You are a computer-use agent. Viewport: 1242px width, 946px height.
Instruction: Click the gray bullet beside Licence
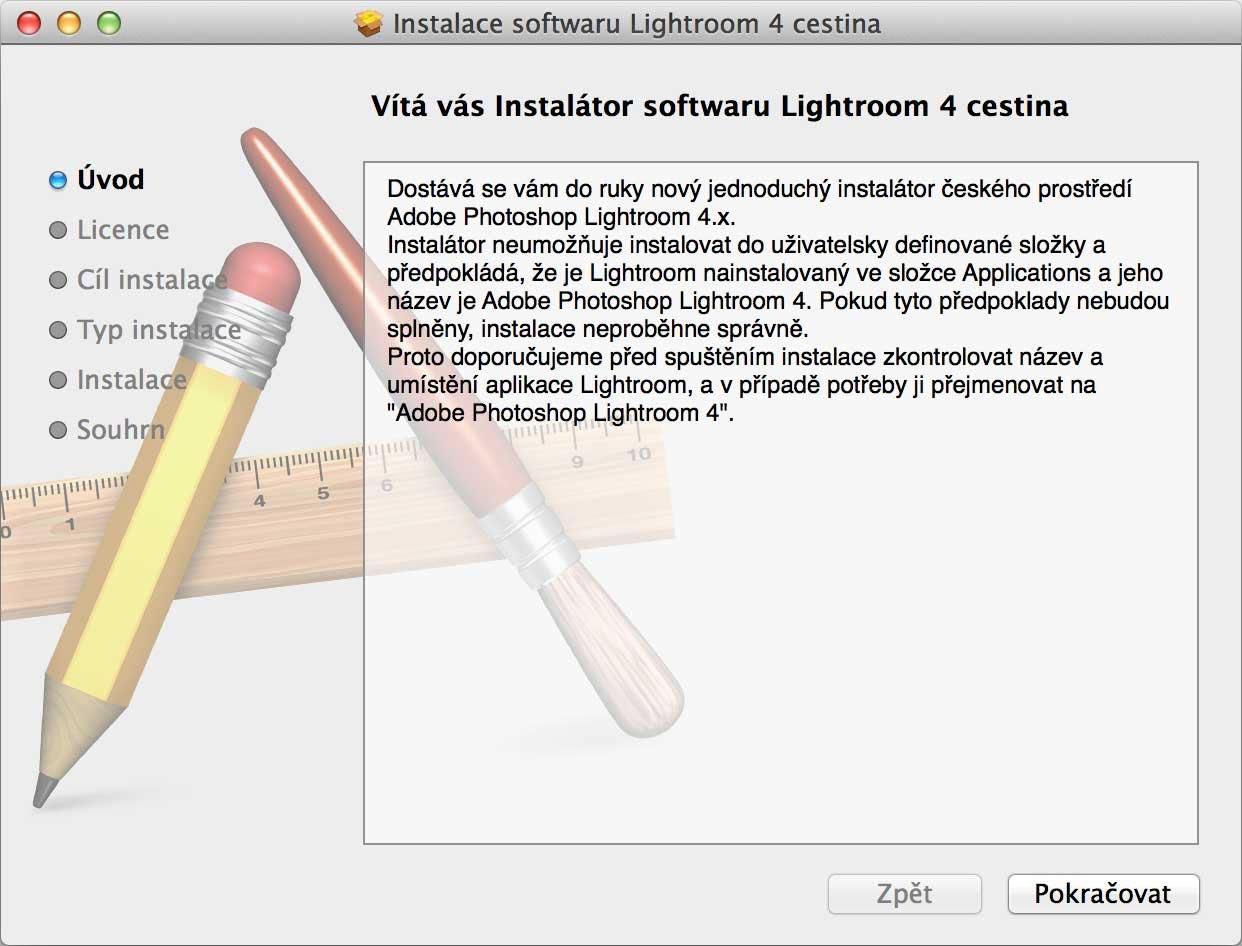pos(58,230)
